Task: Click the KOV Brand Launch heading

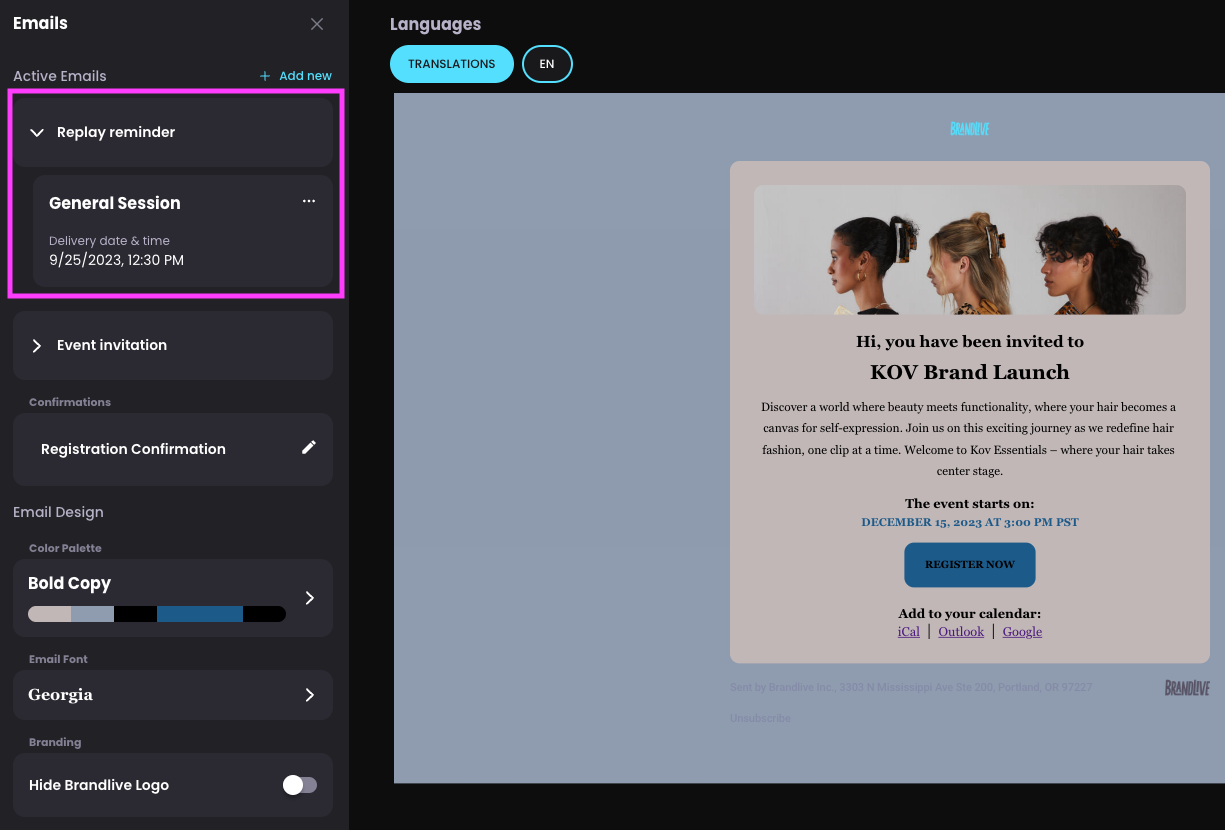Action: (x=970, y=372)
